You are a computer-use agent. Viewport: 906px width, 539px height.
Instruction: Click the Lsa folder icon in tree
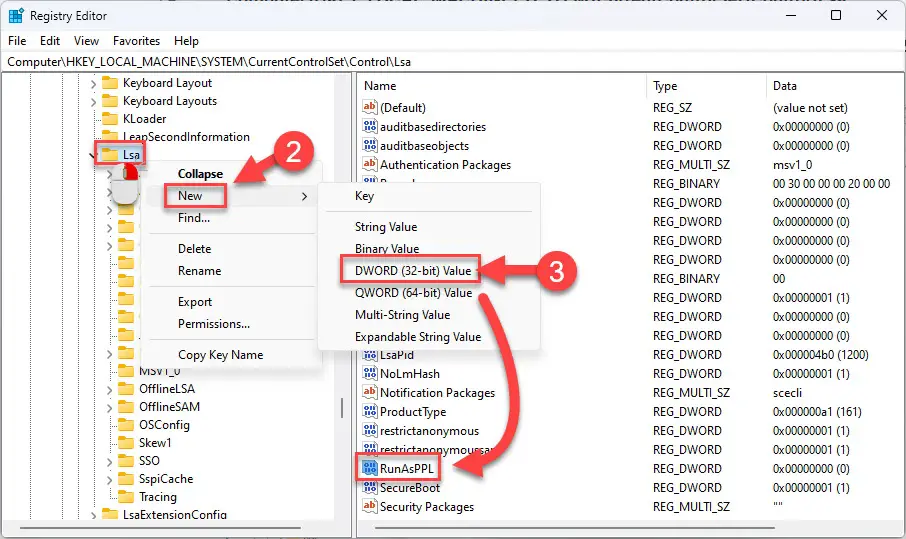pyautogui.click(x=109, y=154)
